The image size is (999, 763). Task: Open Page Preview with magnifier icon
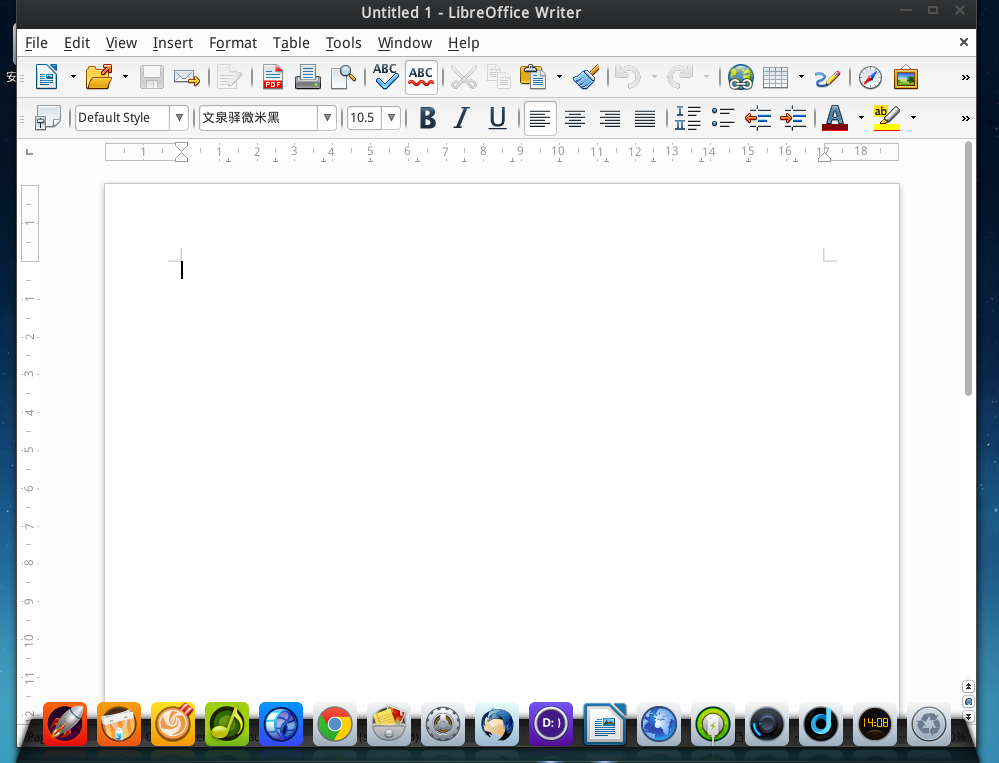(343, 77)
